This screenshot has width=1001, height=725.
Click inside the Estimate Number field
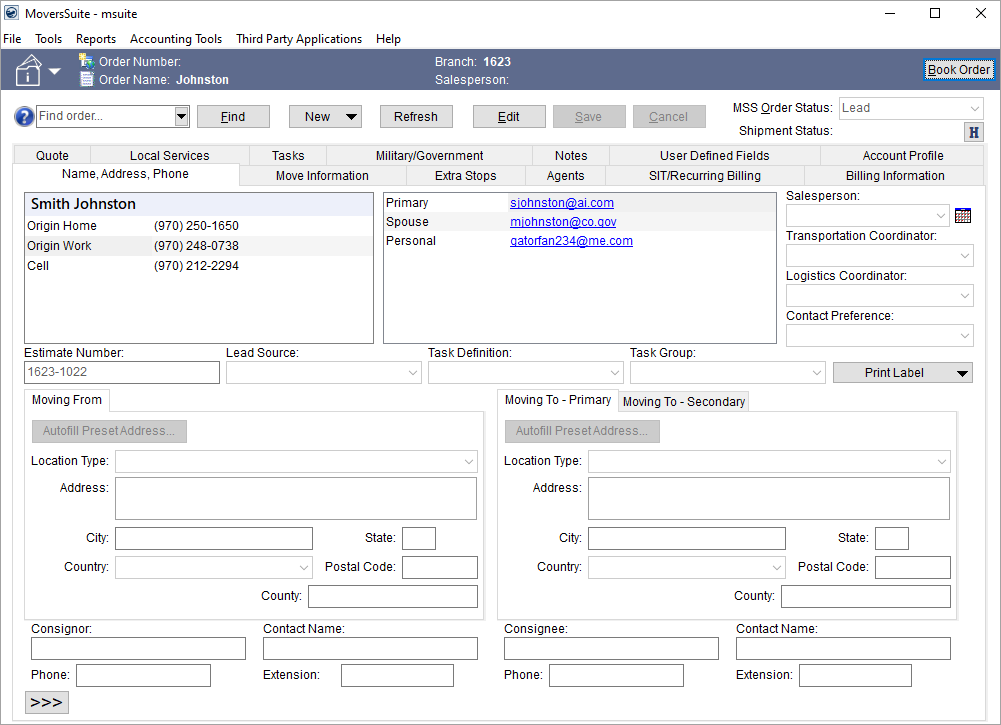120,372
